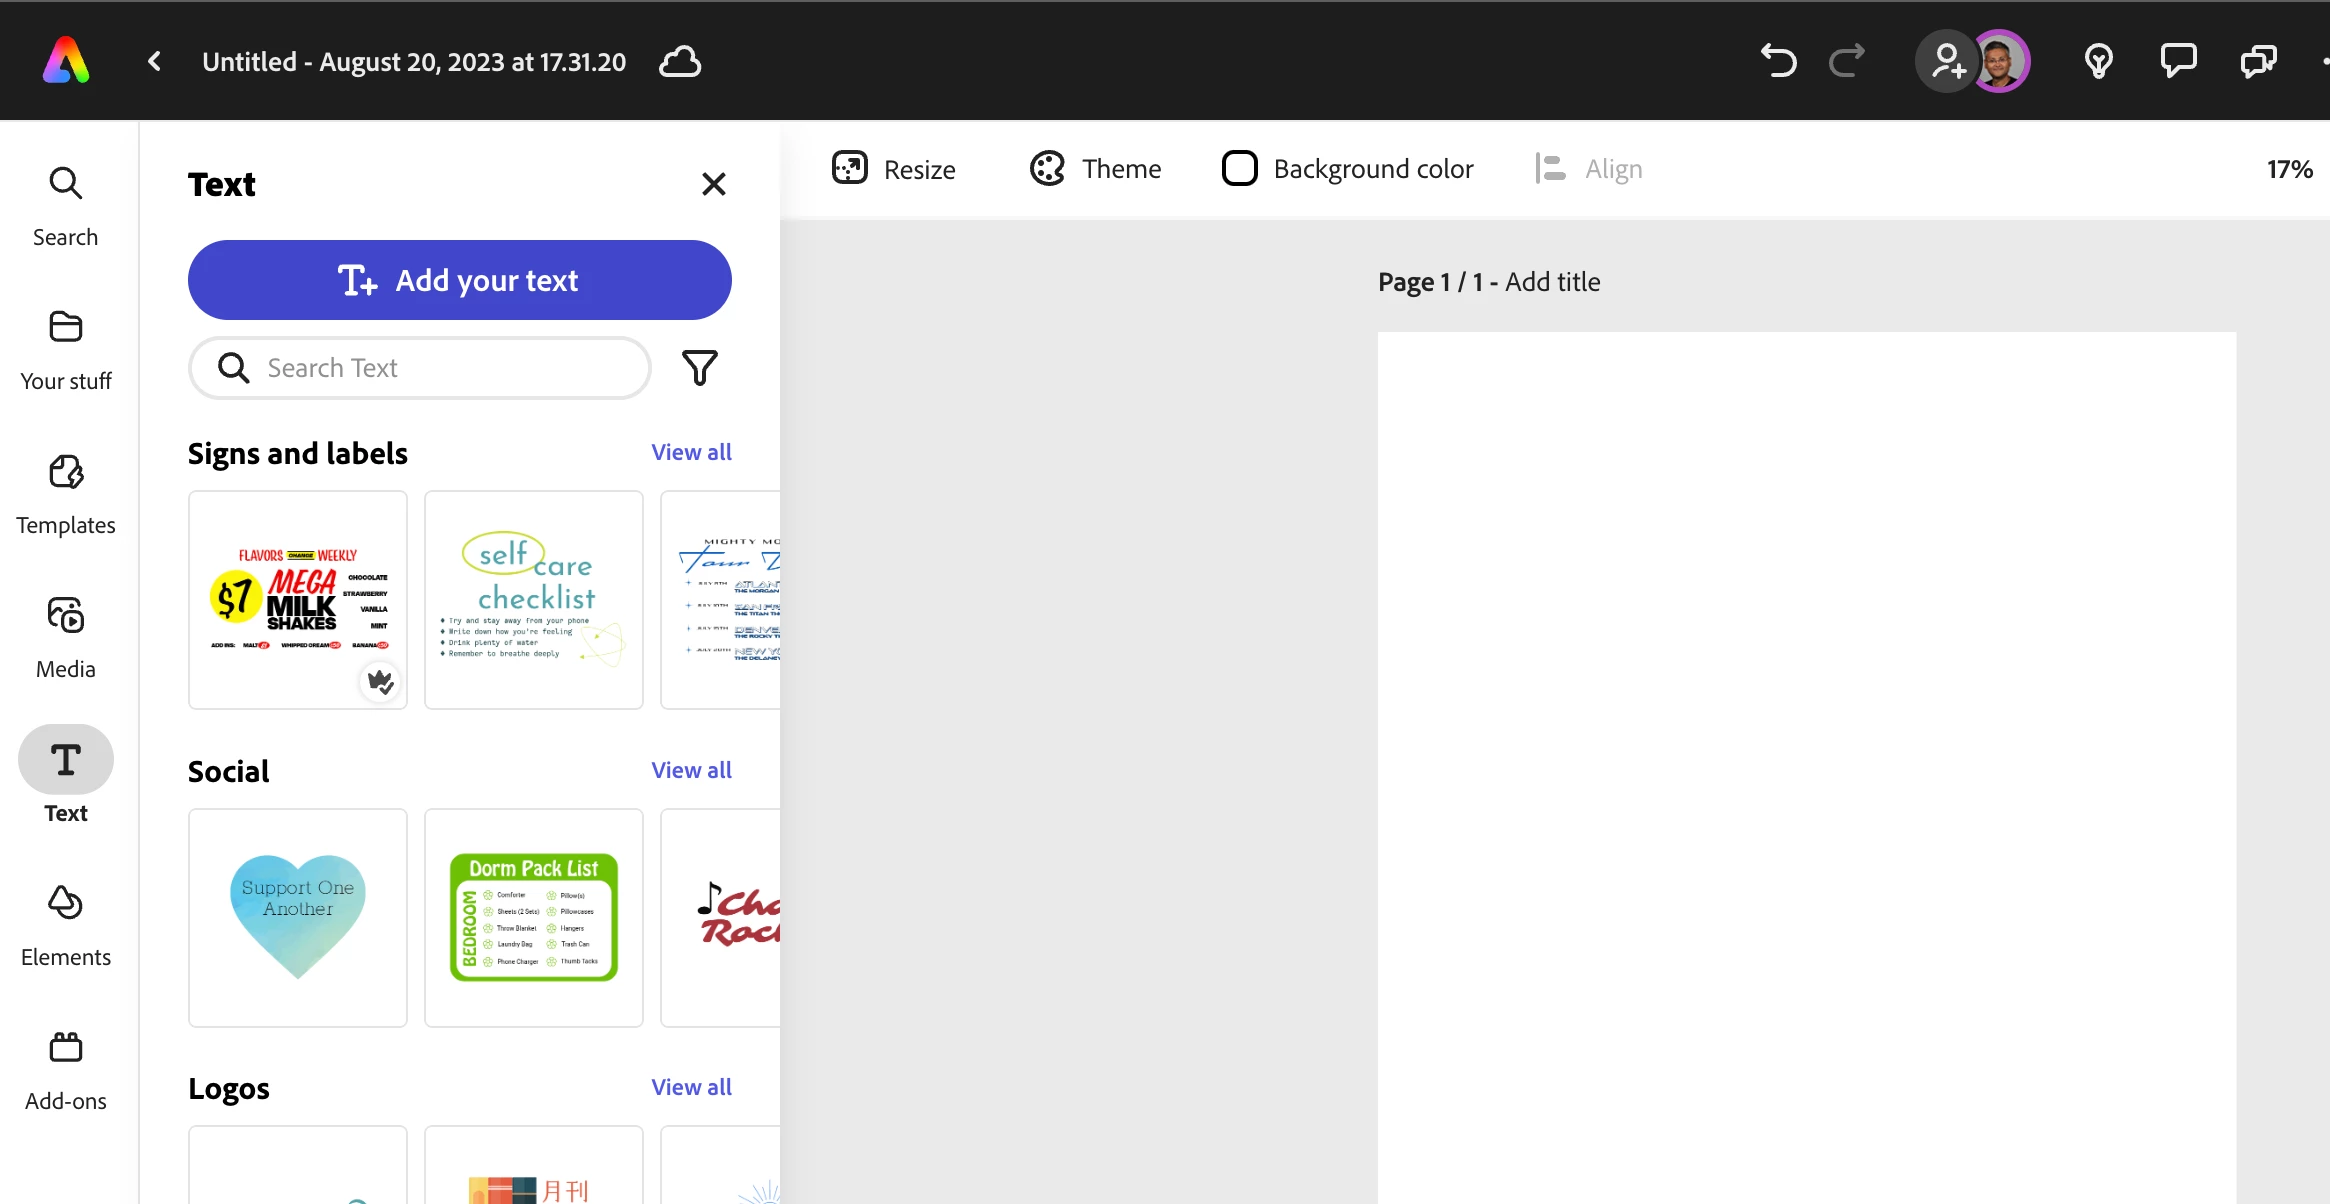Close the Text panel

click(713, 184)
